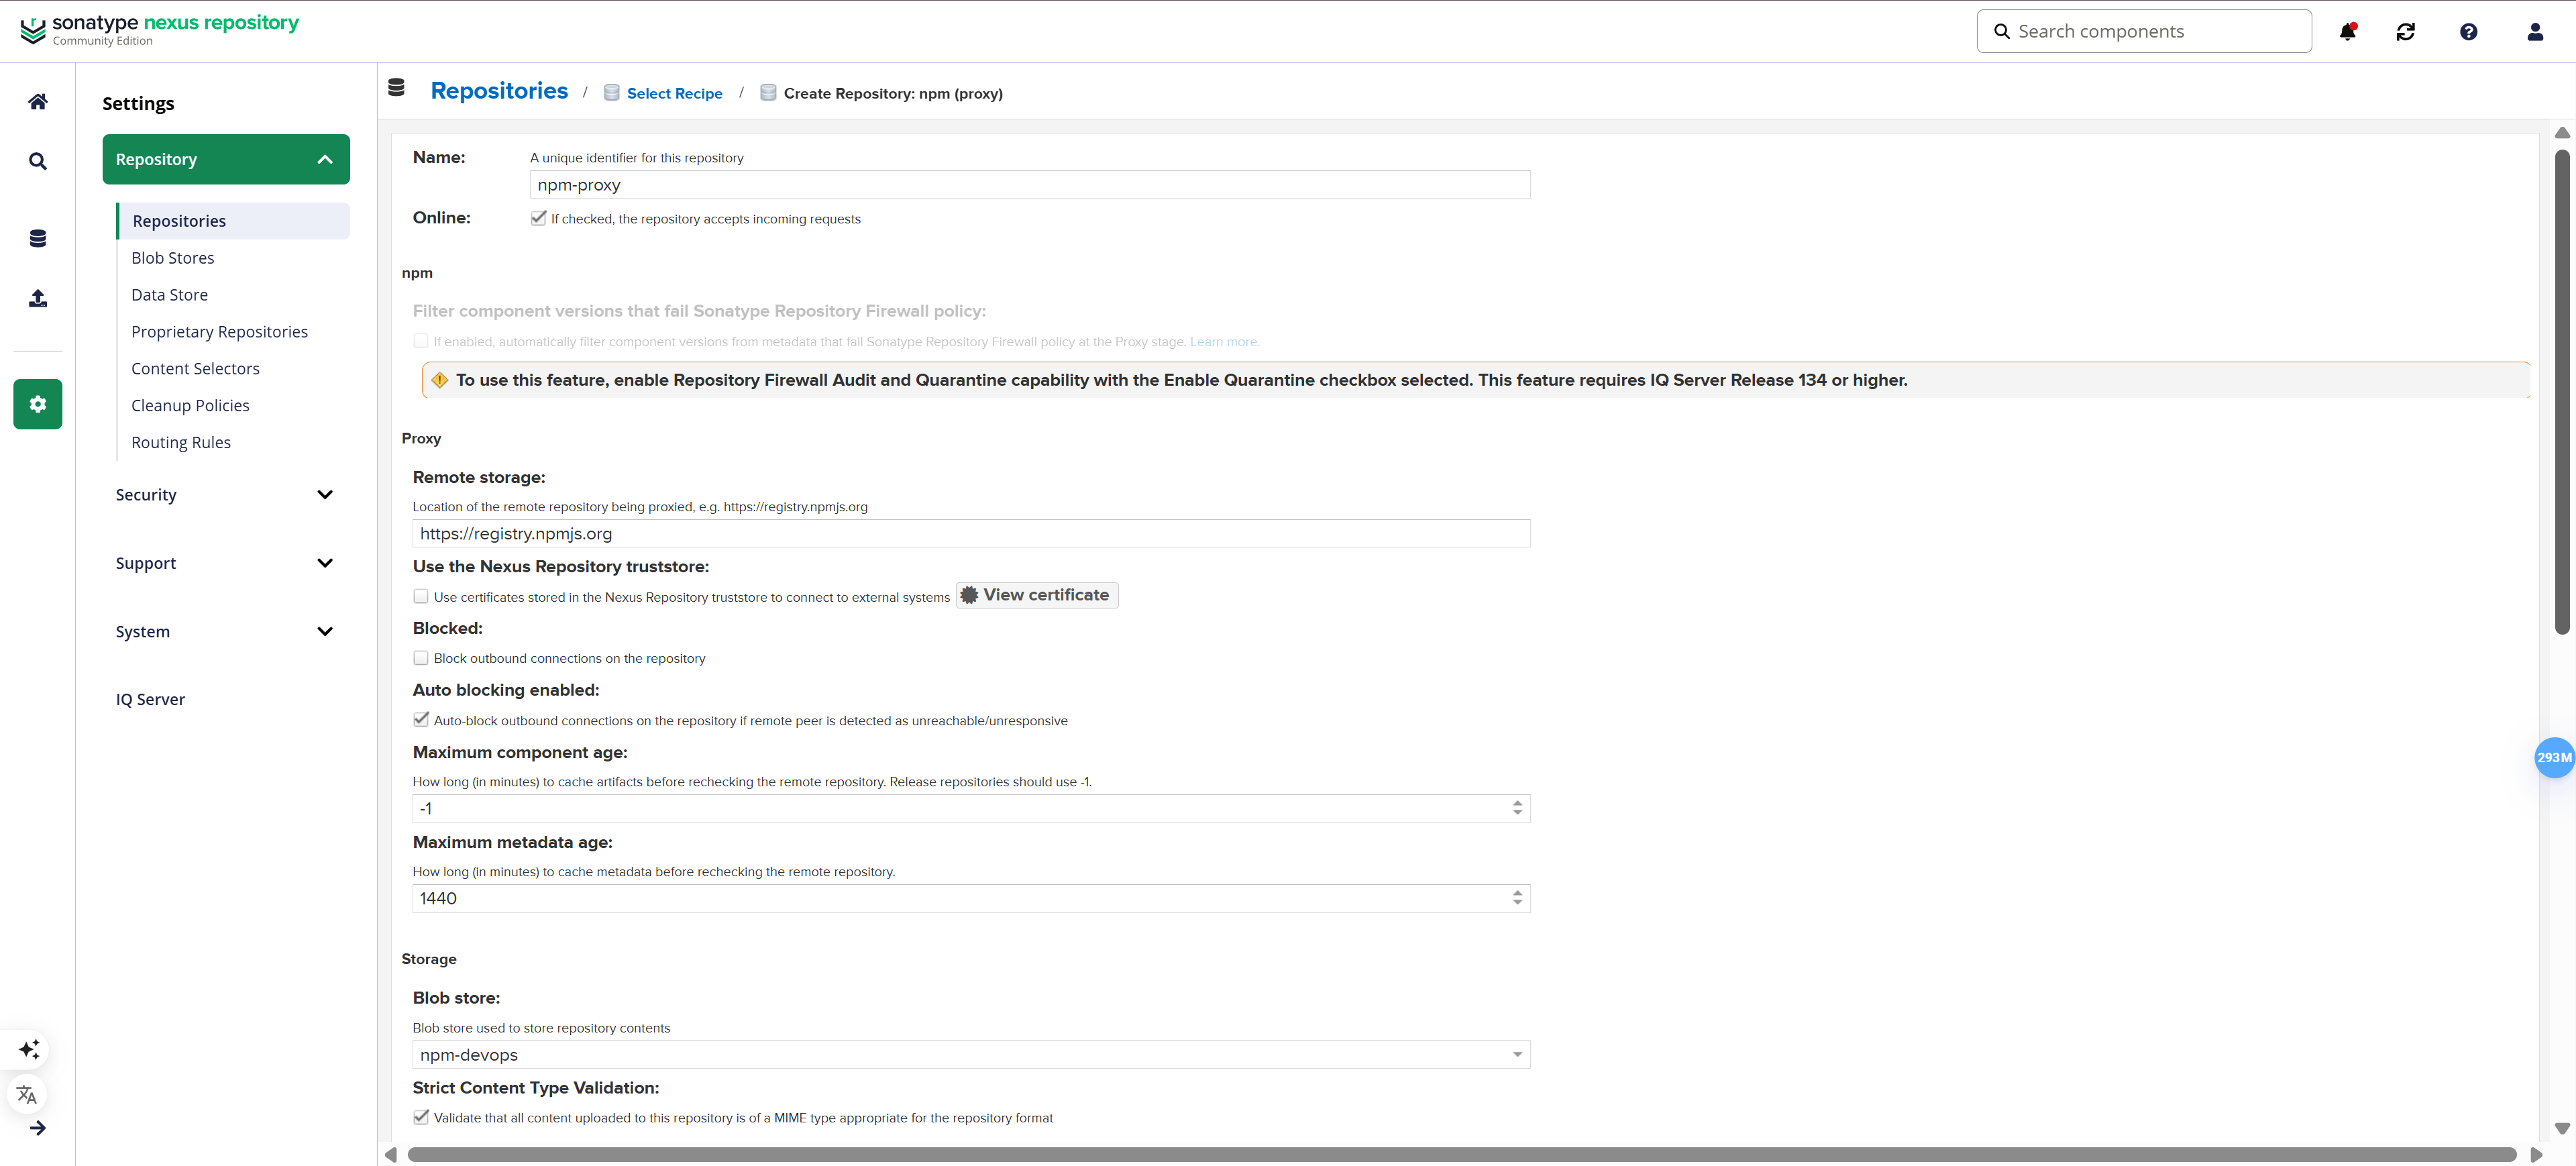
Task: Focus the Maximum component age field
Action: pyautogui.click(x=971, y=808)
